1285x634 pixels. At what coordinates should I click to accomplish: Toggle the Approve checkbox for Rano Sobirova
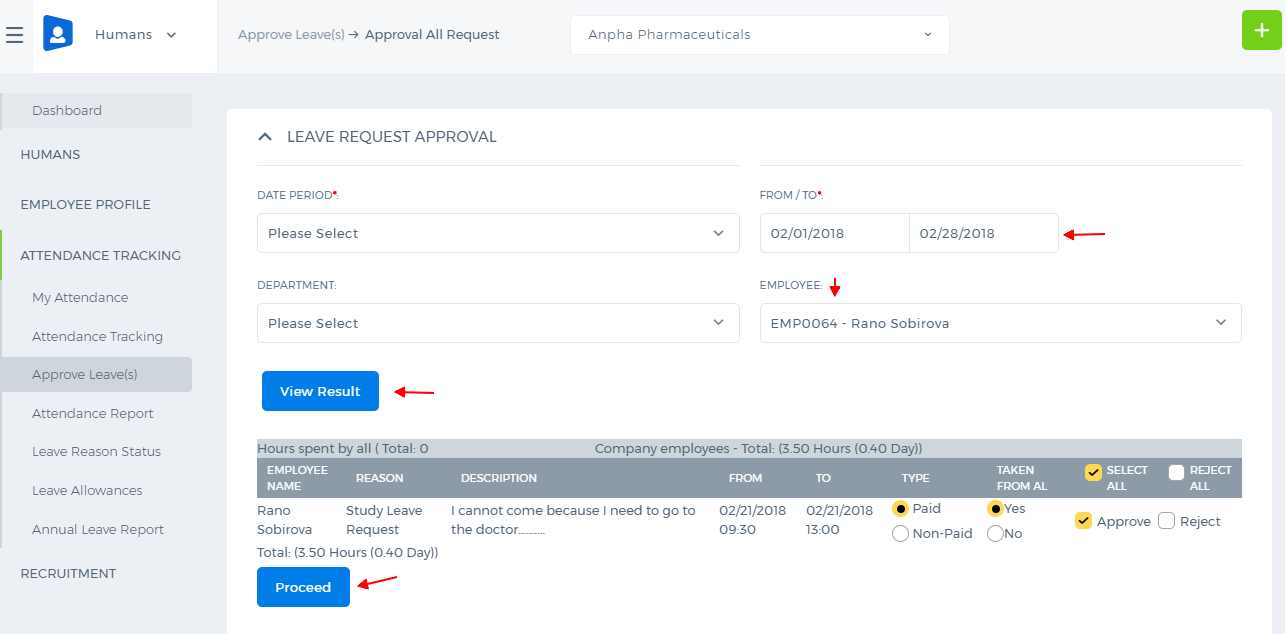(1083, 521)
